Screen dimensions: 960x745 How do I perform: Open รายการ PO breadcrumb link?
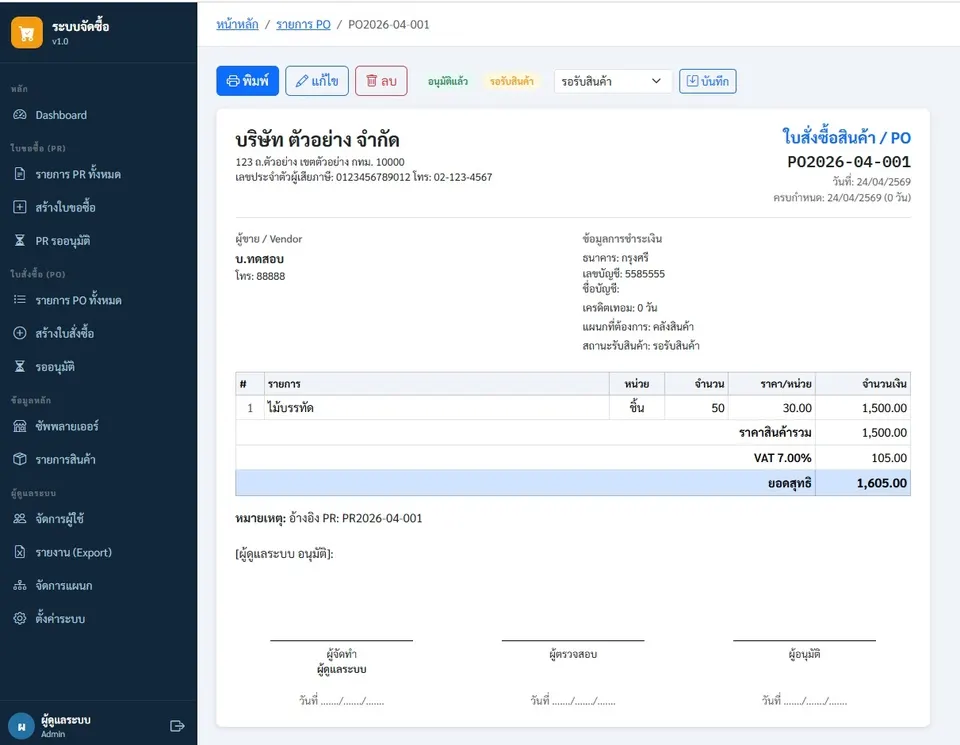pyautogui.click(x=303, y=24)
